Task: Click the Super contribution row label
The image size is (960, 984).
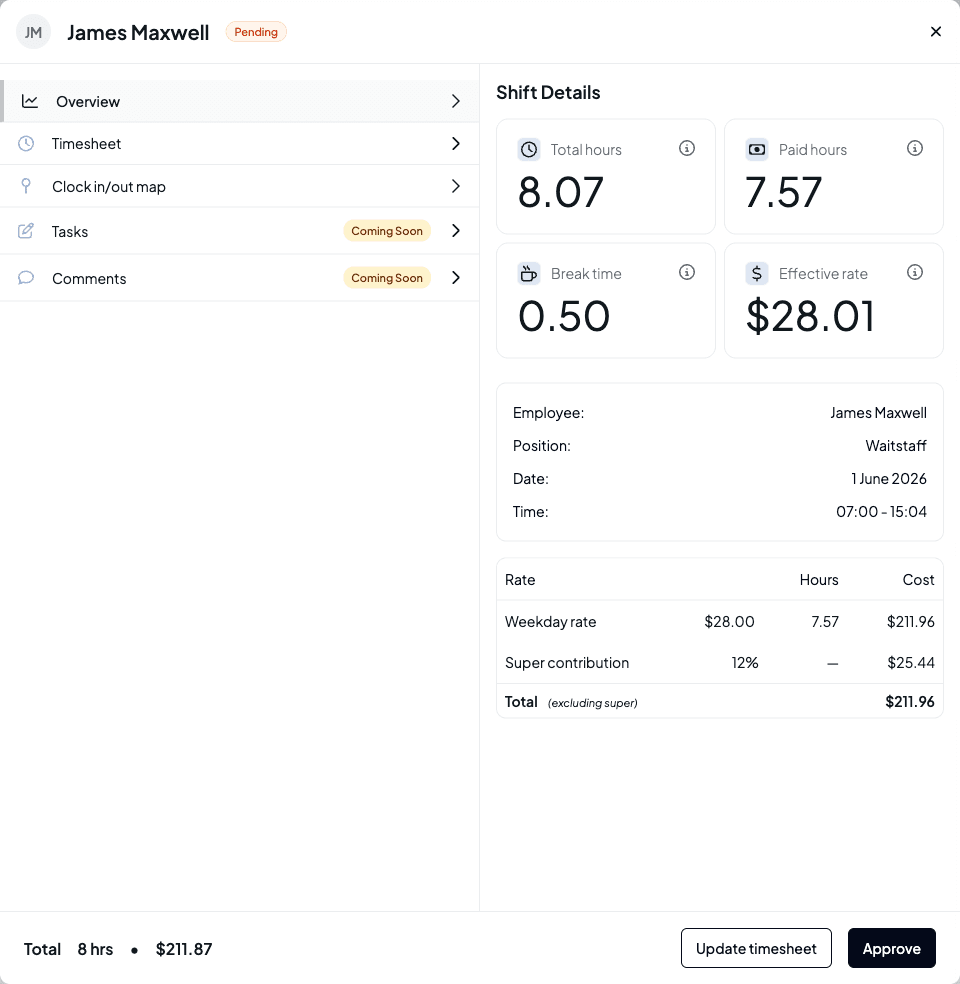Action: pyautogui.click(x=567, y=663)
